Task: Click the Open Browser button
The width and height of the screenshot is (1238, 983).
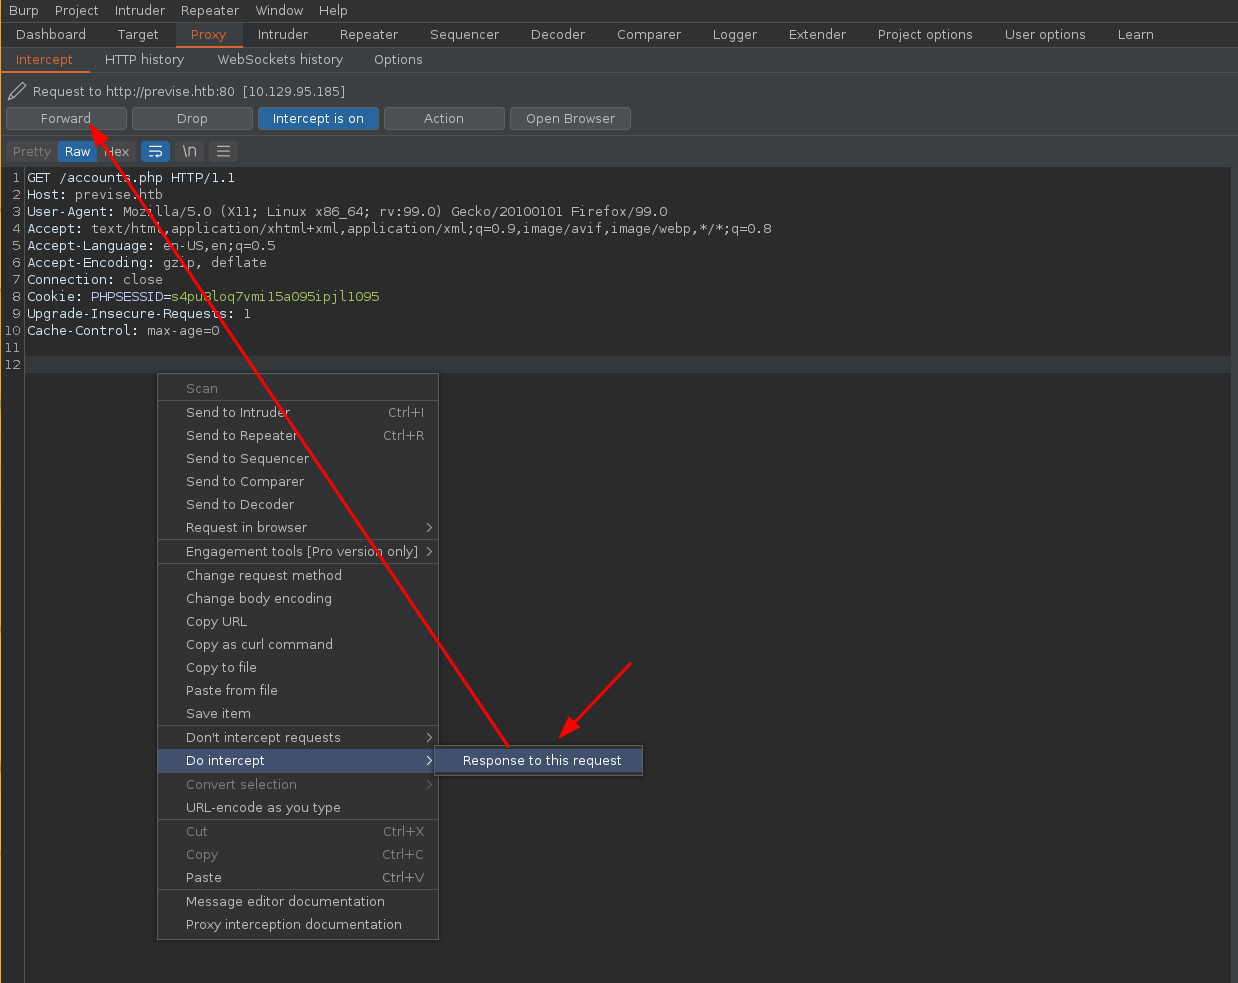Action: (x=571, y=119)
